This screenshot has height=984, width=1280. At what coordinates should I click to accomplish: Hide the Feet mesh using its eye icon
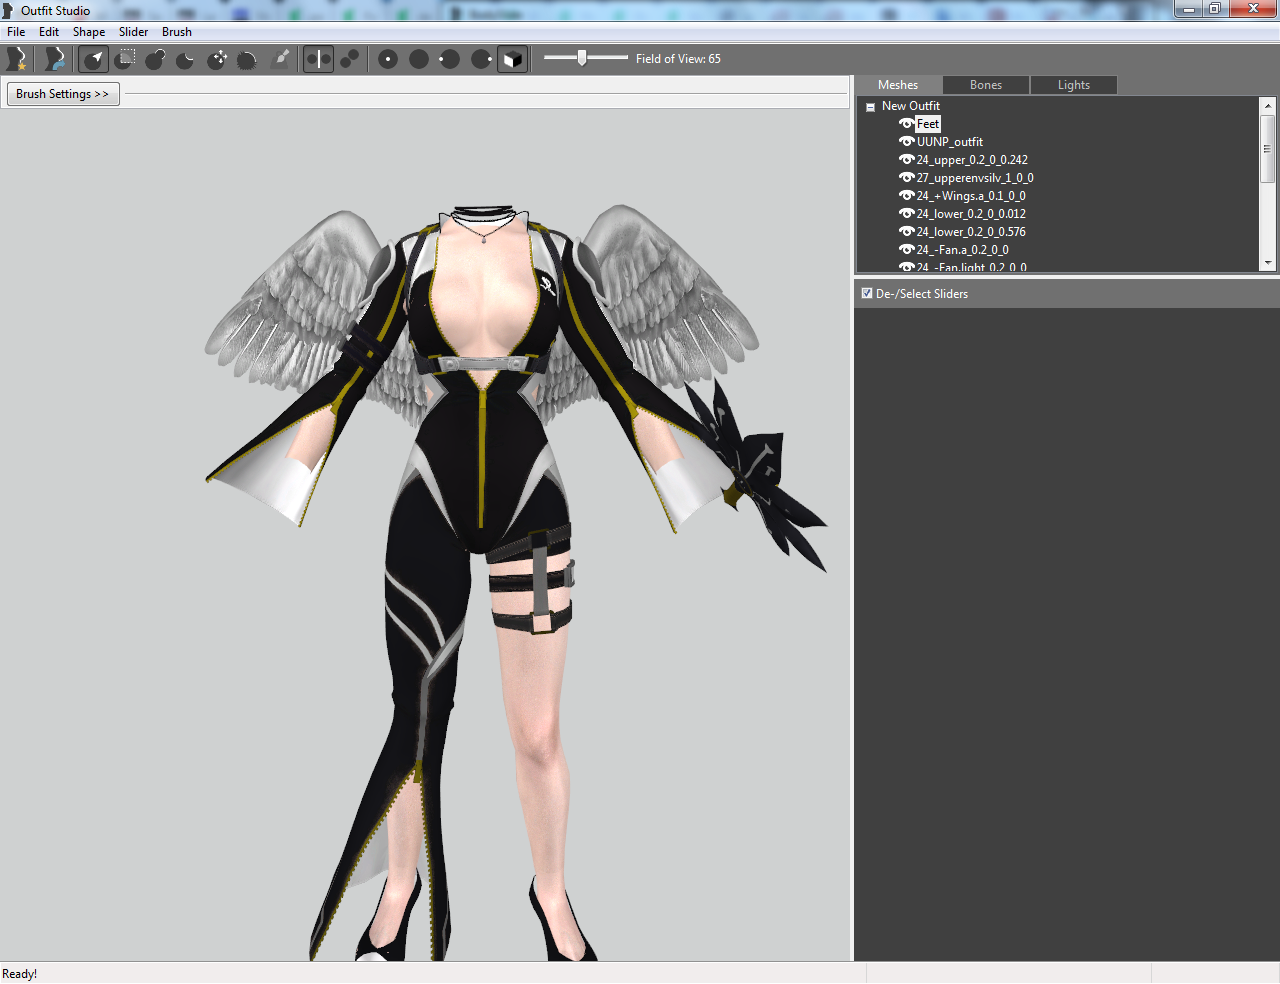pos(906,124)
